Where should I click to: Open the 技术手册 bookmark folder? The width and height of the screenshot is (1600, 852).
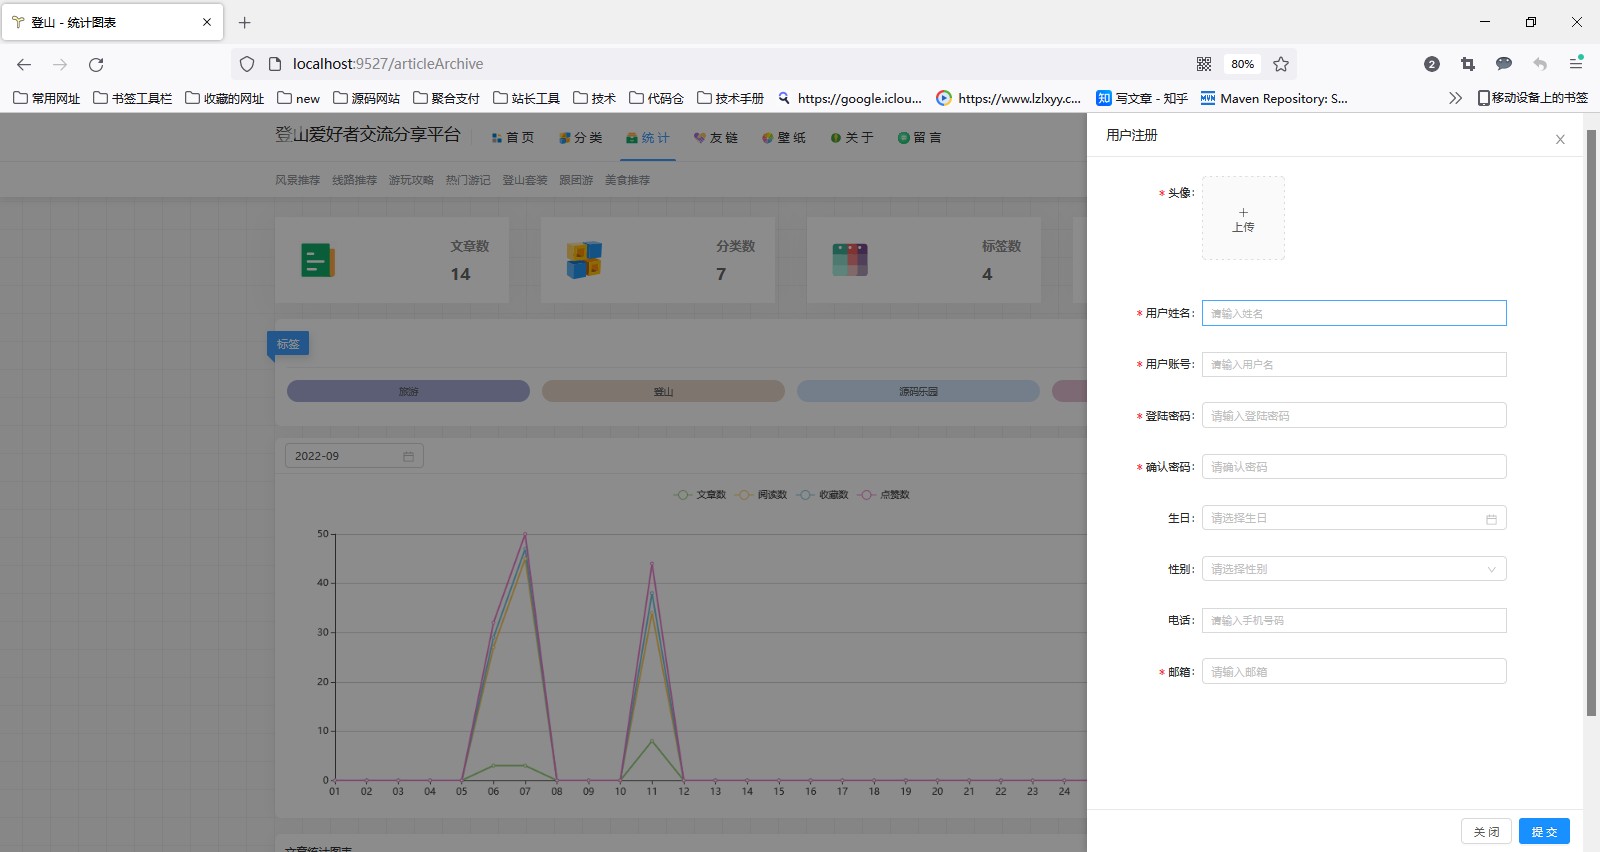(730, 98)
